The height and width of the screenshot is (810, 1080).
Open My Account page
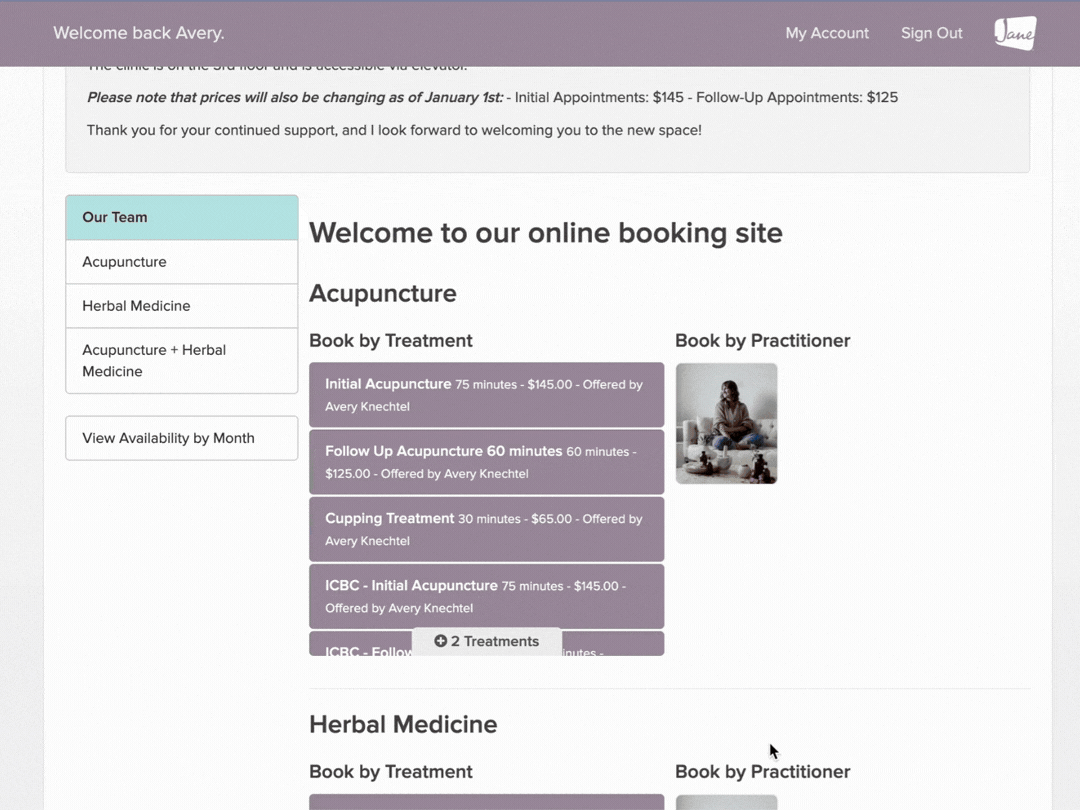click(827, 33)
